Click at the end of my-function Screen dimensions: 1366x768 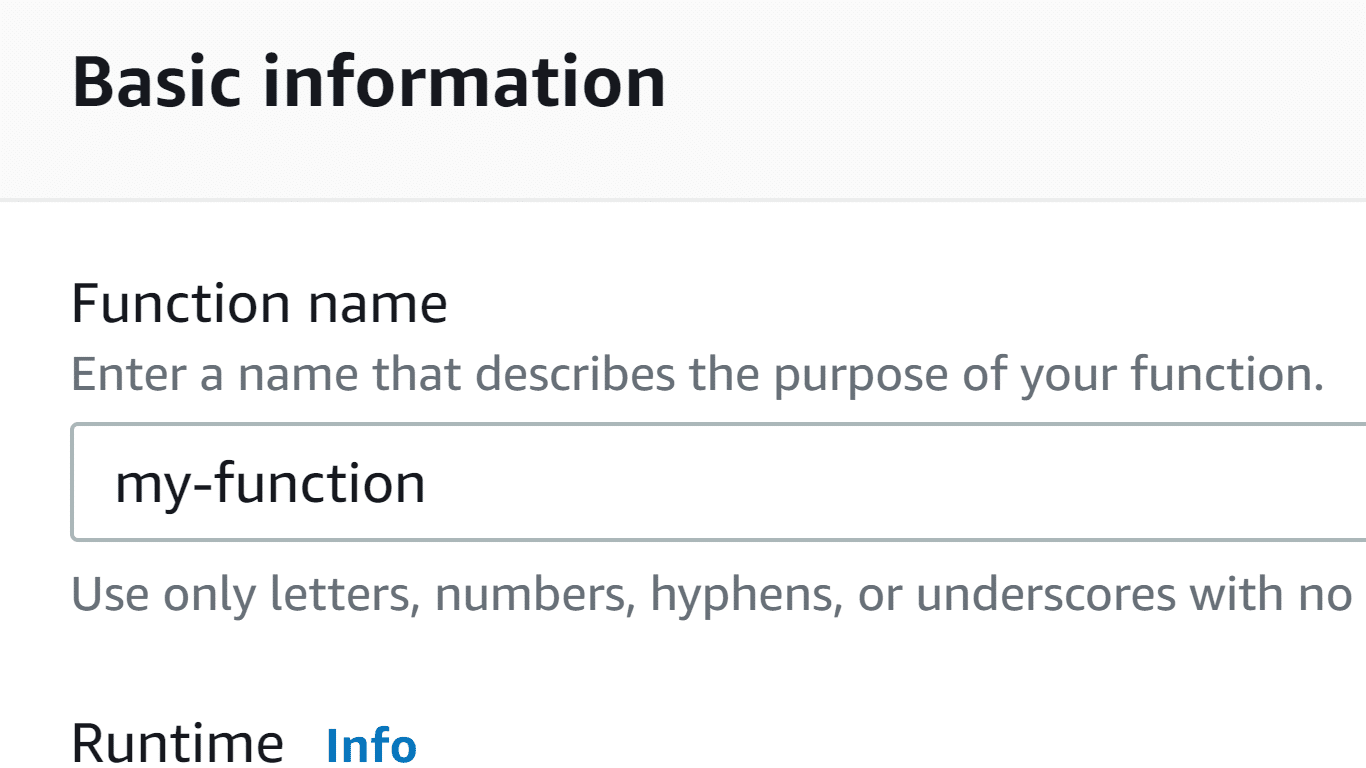pos(430,482)
